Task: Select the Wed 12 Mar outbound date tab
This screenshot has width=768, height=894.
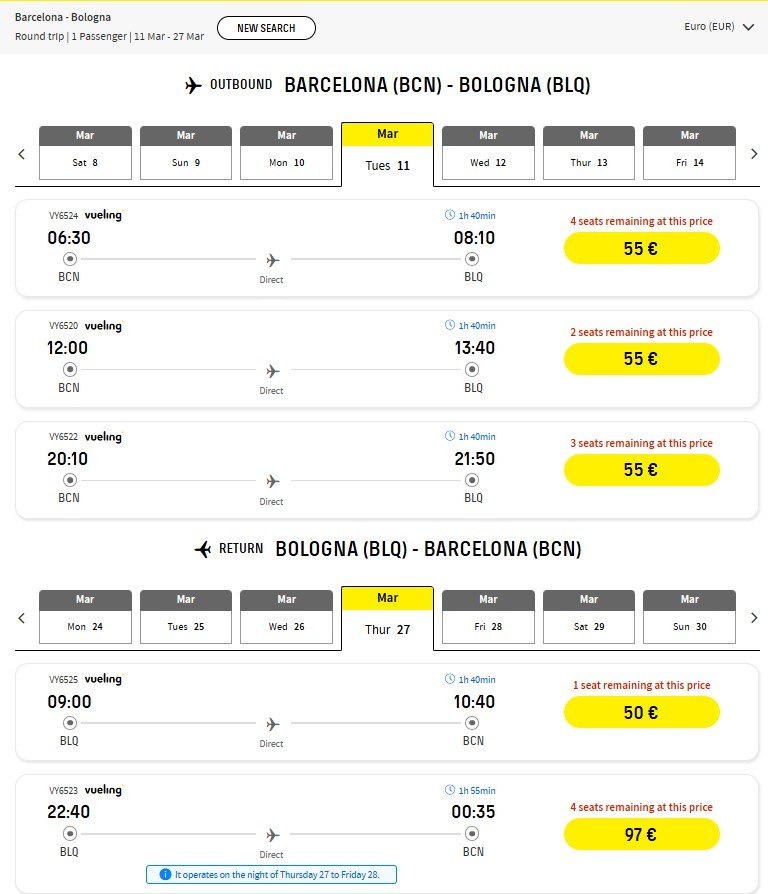Action: [x=488, y=153]
